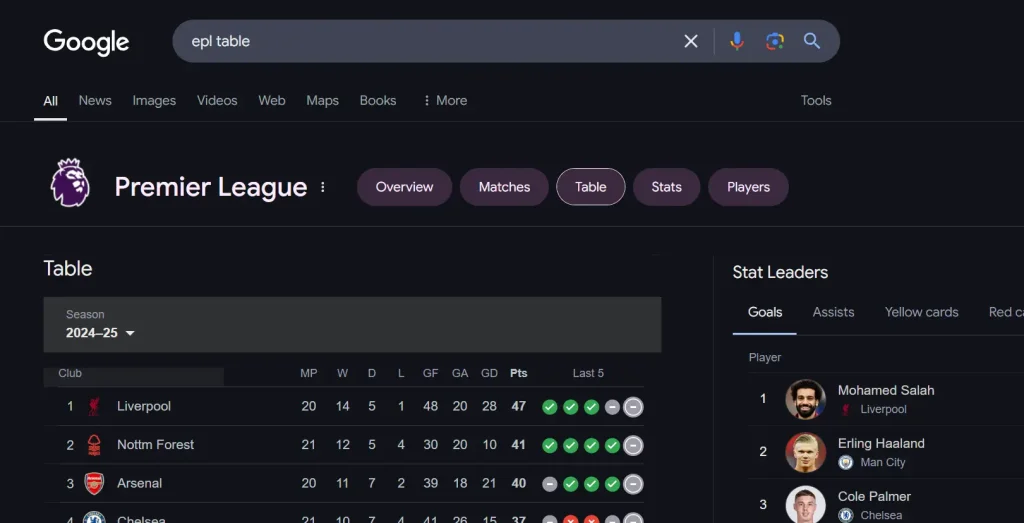Screen dimensions: 1024x523
Task: Click Erling Haaland's player photo
Action: (805, 452)
